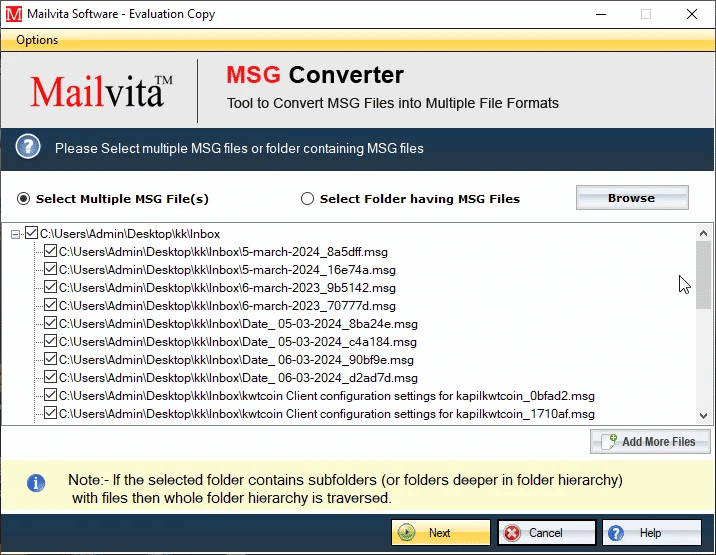Click the Browse button

click(x=632, y=198)
